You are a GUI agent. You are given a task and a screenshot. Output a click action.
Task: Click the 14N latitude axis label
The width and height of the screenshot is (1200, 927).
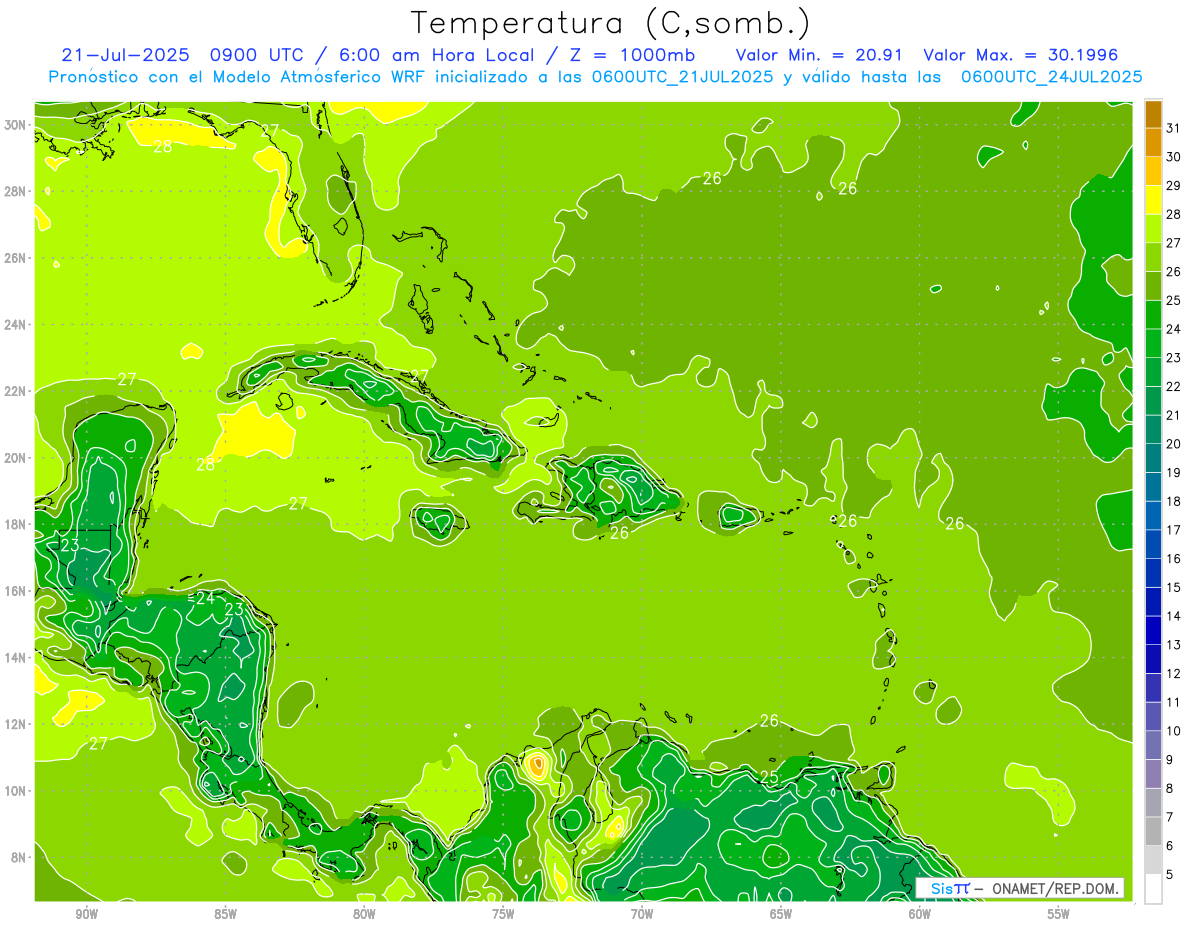[x=16, y=658]
